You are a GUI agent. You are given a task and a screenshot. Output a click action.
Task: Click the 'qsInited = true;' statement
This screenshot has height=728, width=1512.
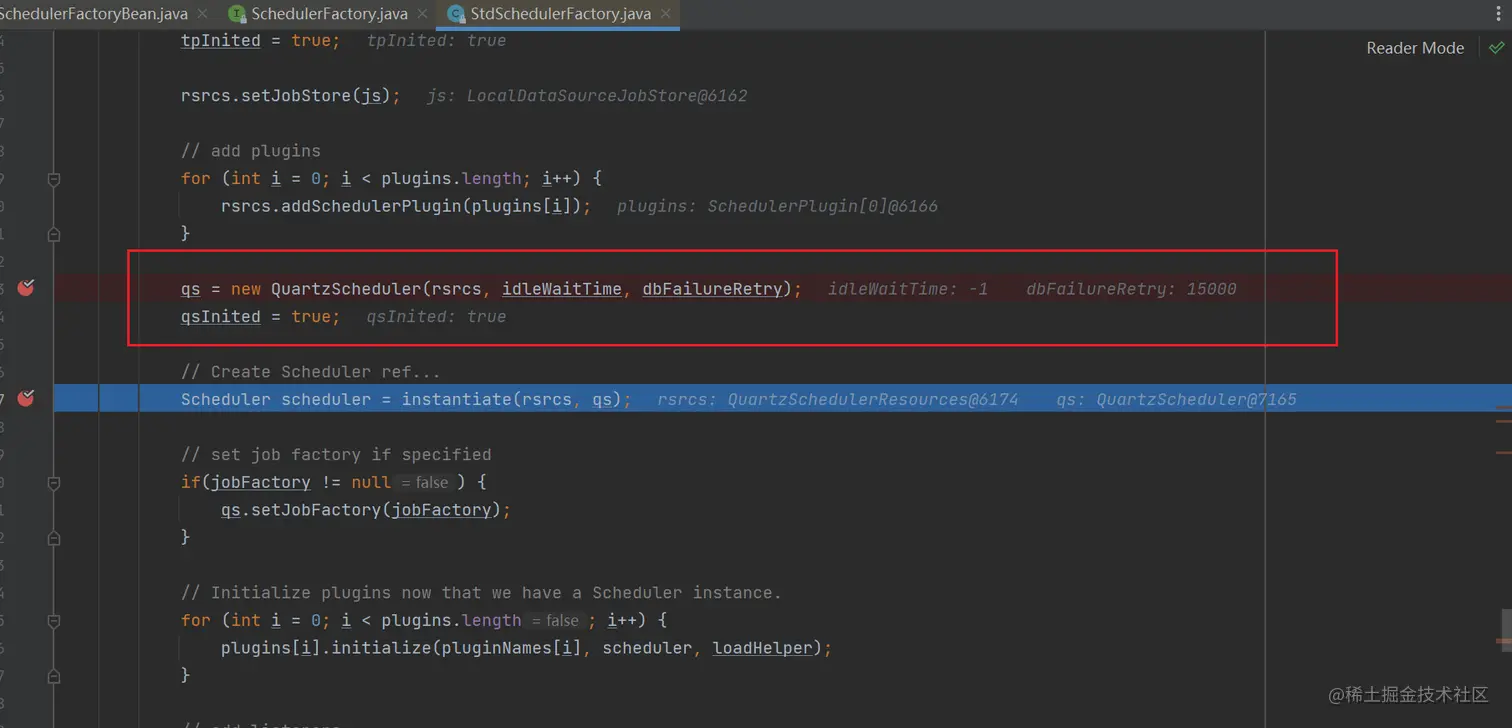[x=260, y=317]
